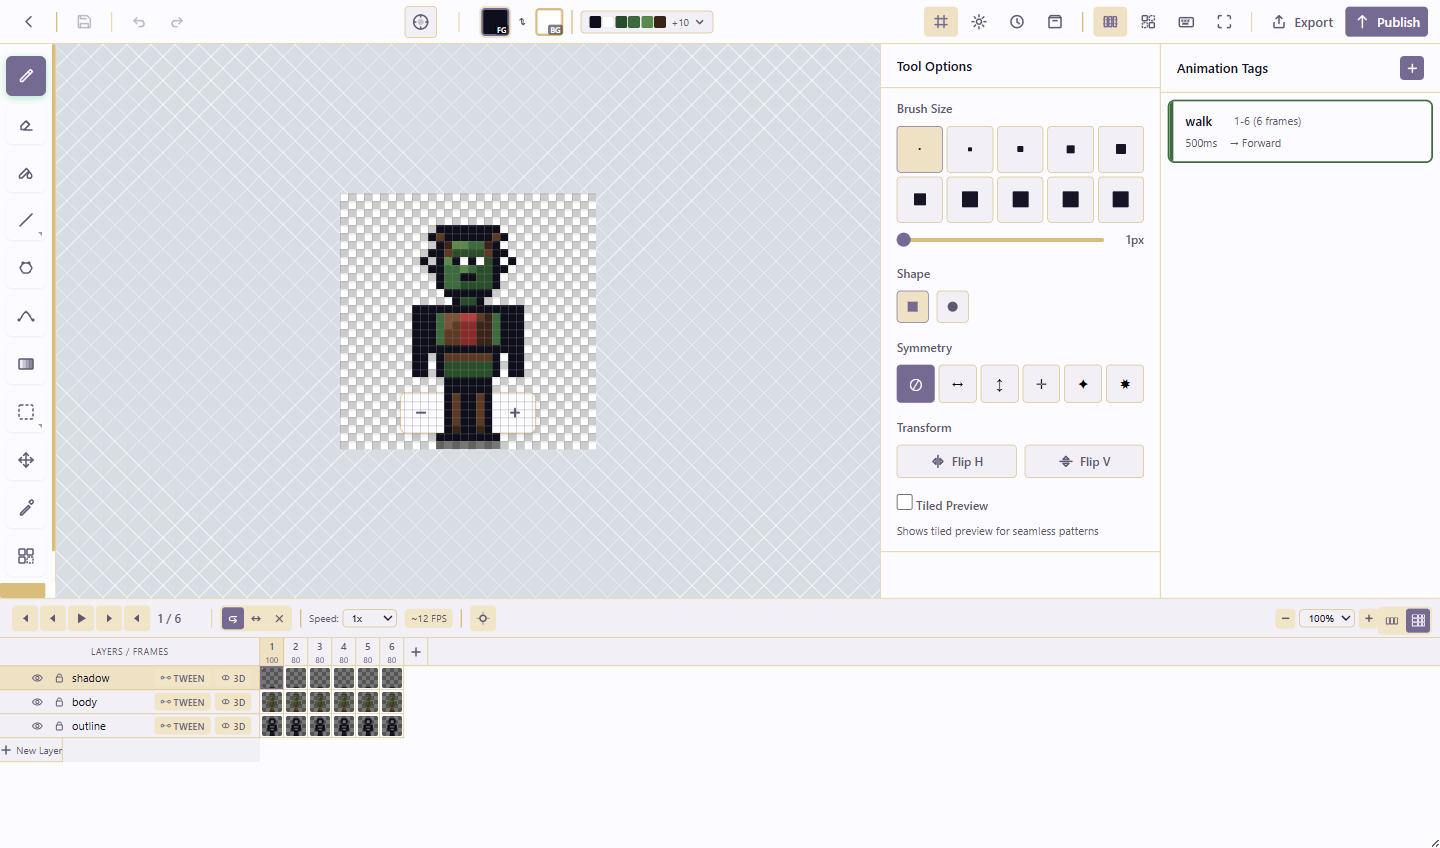
Task: Select frame 5 column header
Action: click(368, 652)
